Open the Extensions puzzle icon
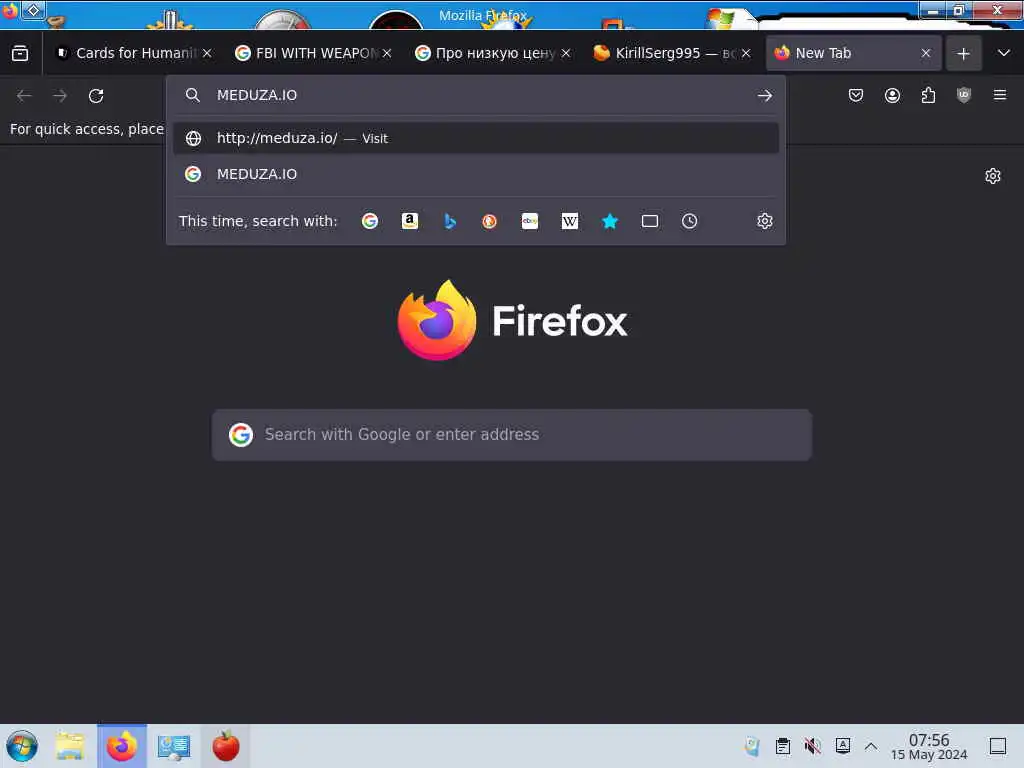 tap(928, 95)
